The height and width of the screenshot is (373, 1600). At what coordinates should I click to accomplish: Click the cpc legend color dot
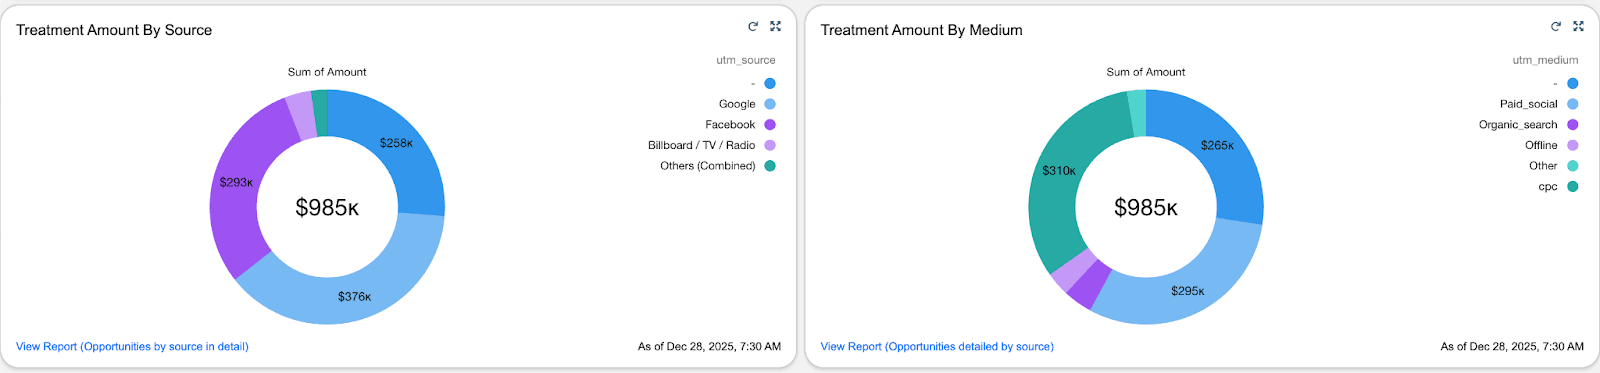[x=1573, y=186]
